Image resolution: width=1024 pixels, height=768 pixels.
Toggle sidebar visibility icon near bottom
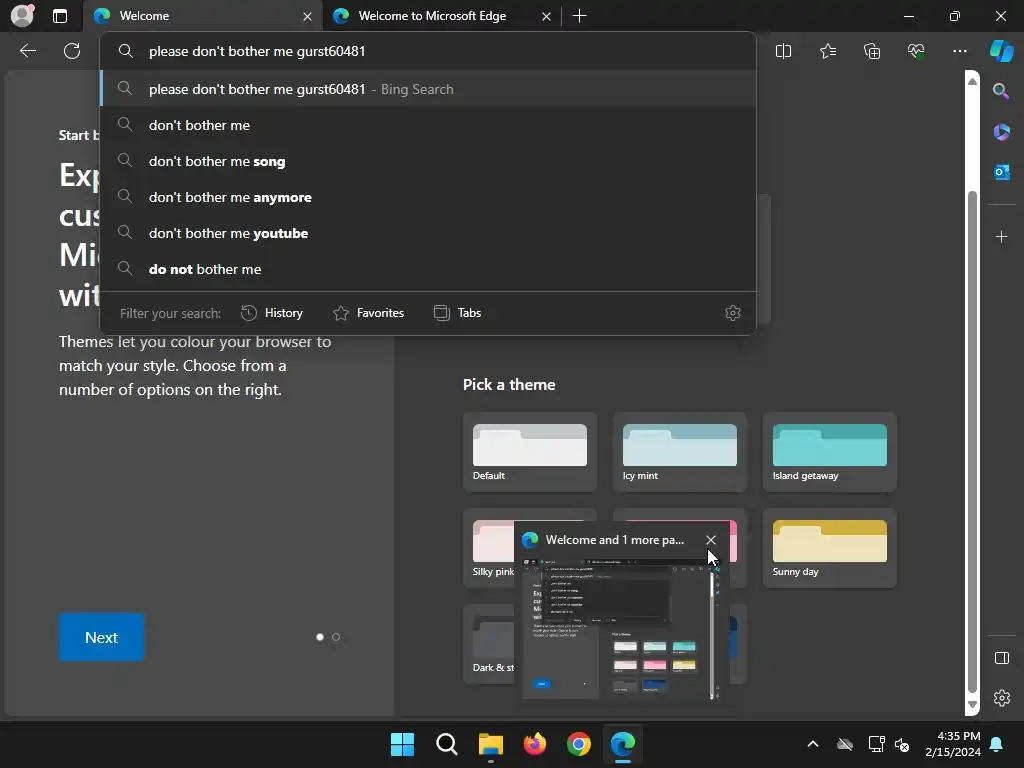point(1002,658)
